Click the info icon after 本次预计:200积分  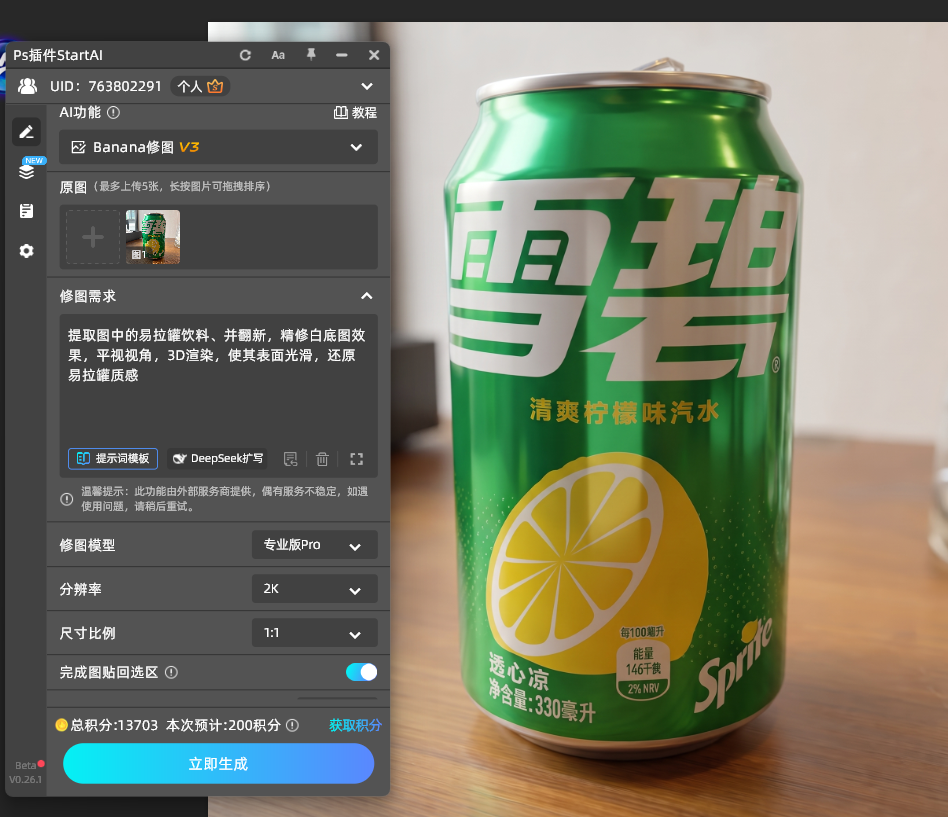(292, 725)
